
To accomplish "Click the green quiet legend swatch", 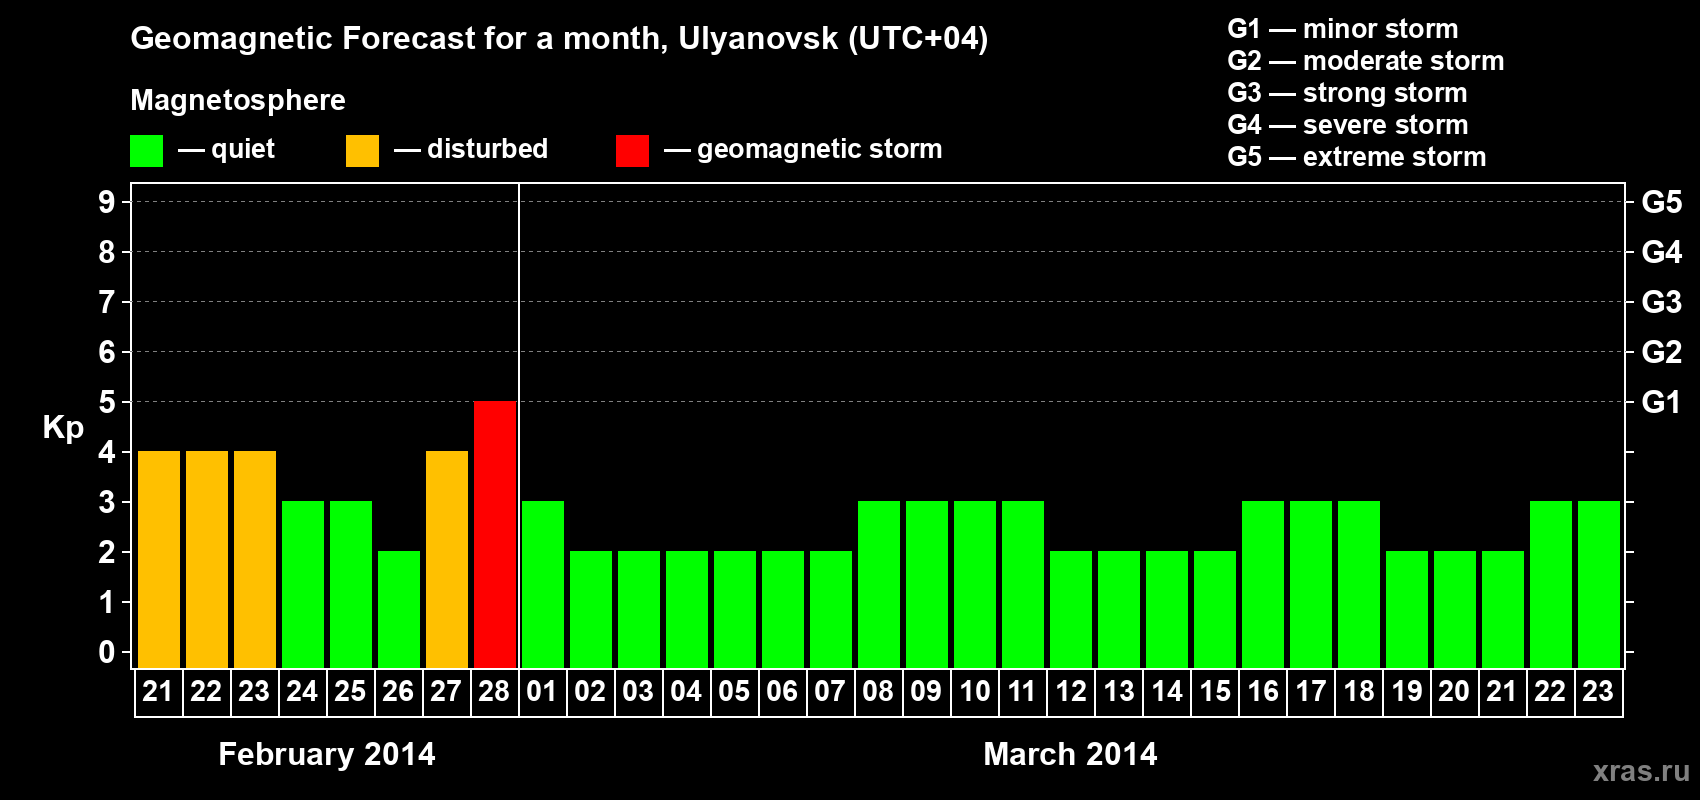I will [x=146, y=151].
